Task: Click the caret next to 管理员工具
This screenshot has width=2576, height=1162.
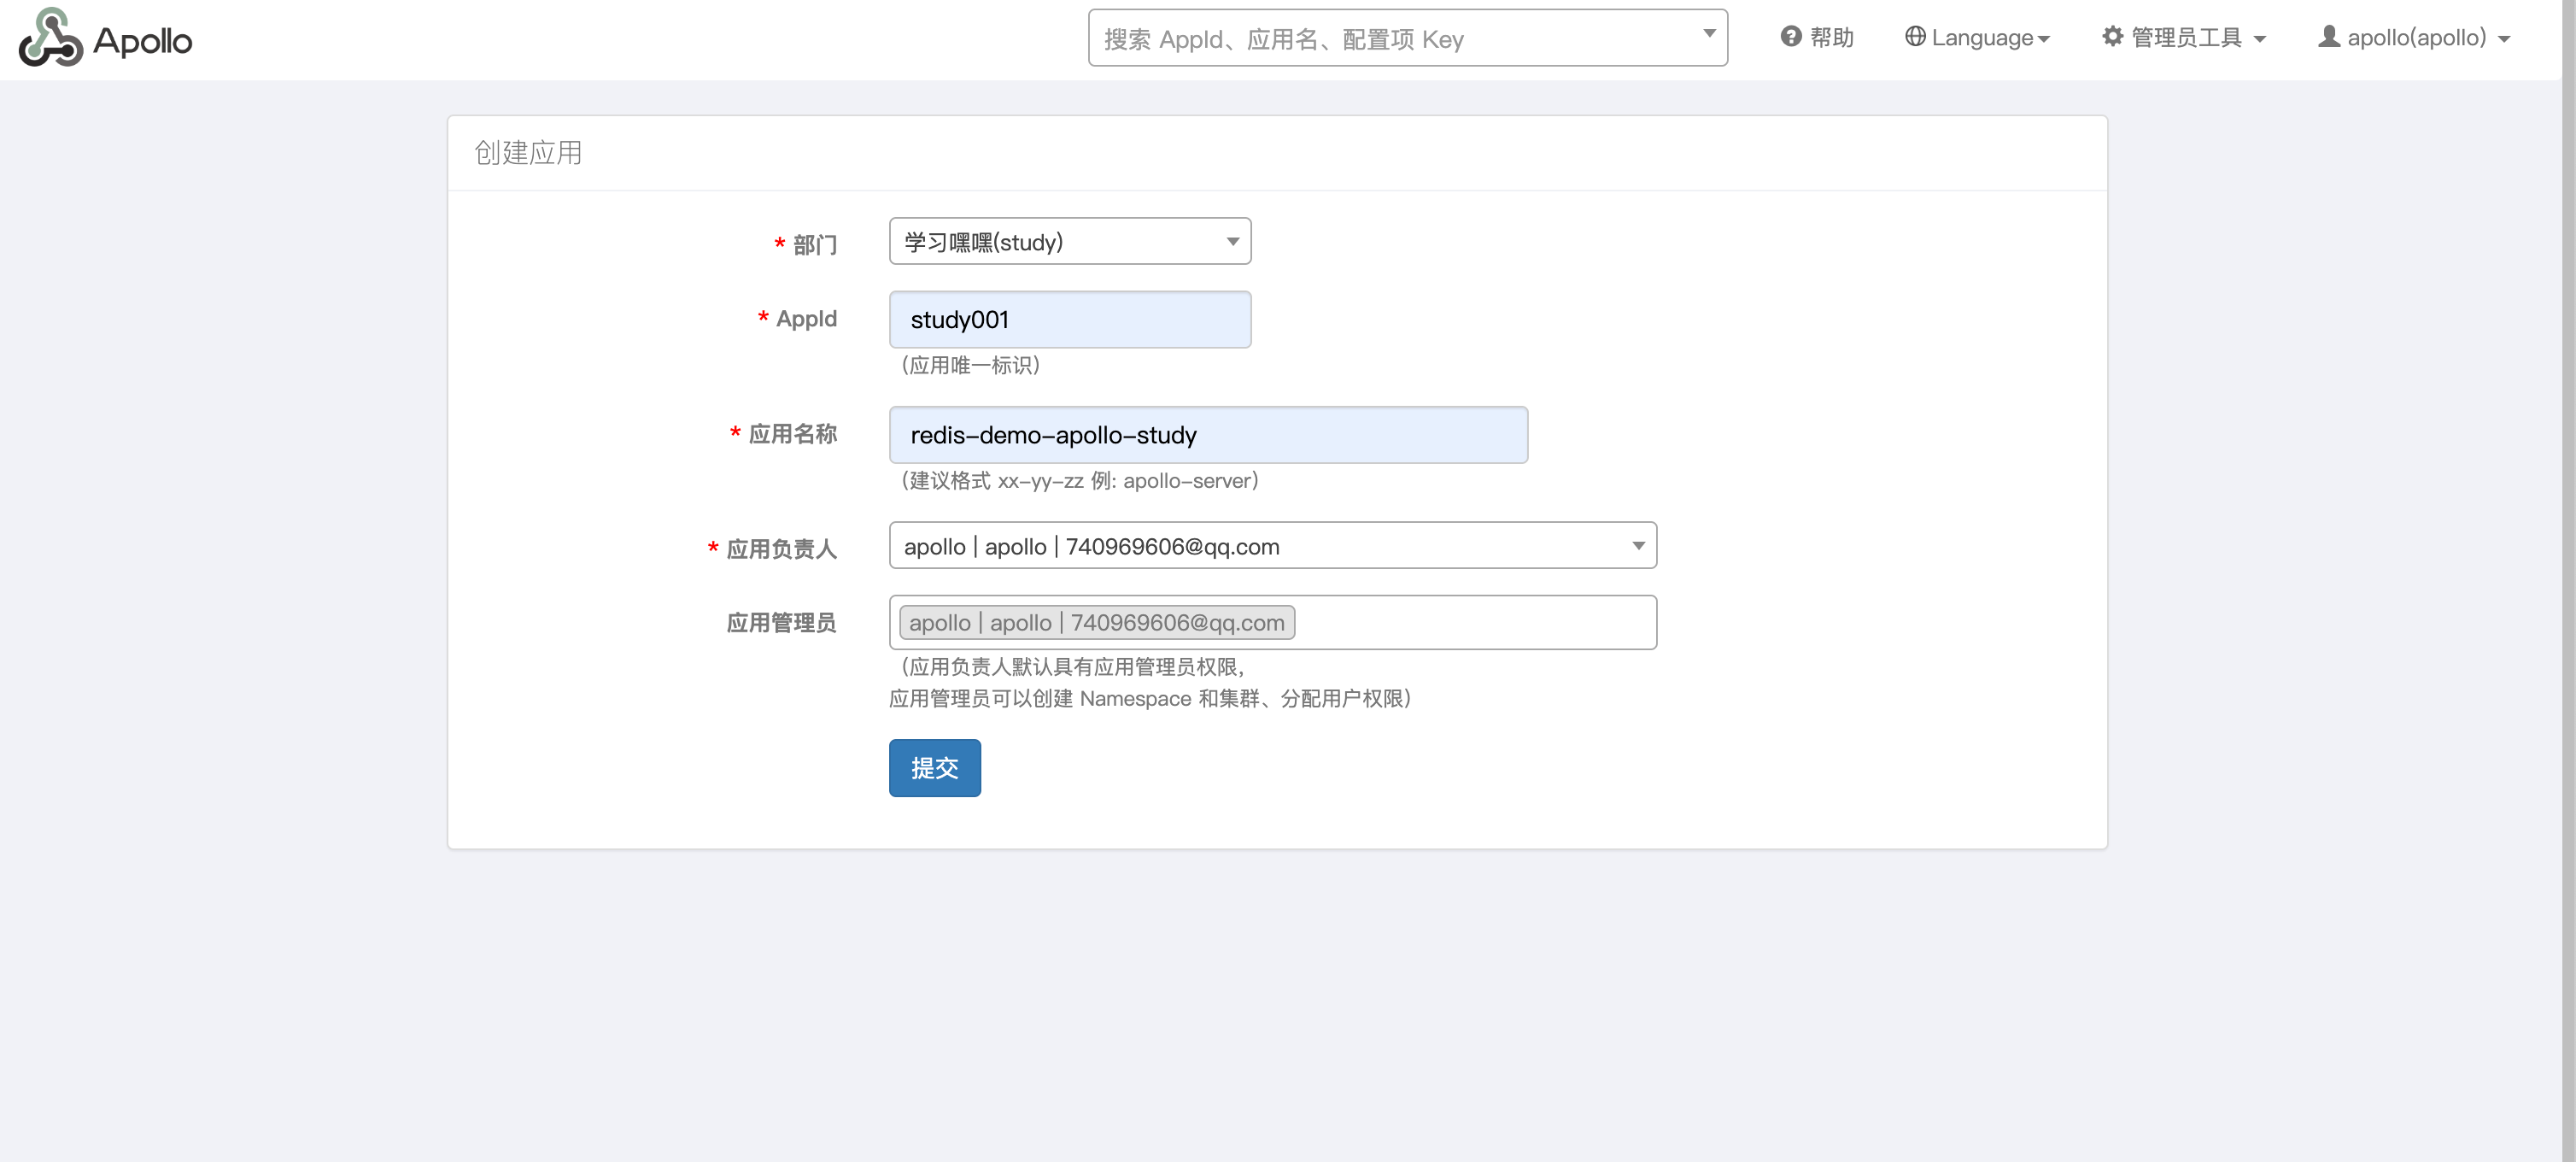Action: pyautogui.click(x=2259, y=40)
